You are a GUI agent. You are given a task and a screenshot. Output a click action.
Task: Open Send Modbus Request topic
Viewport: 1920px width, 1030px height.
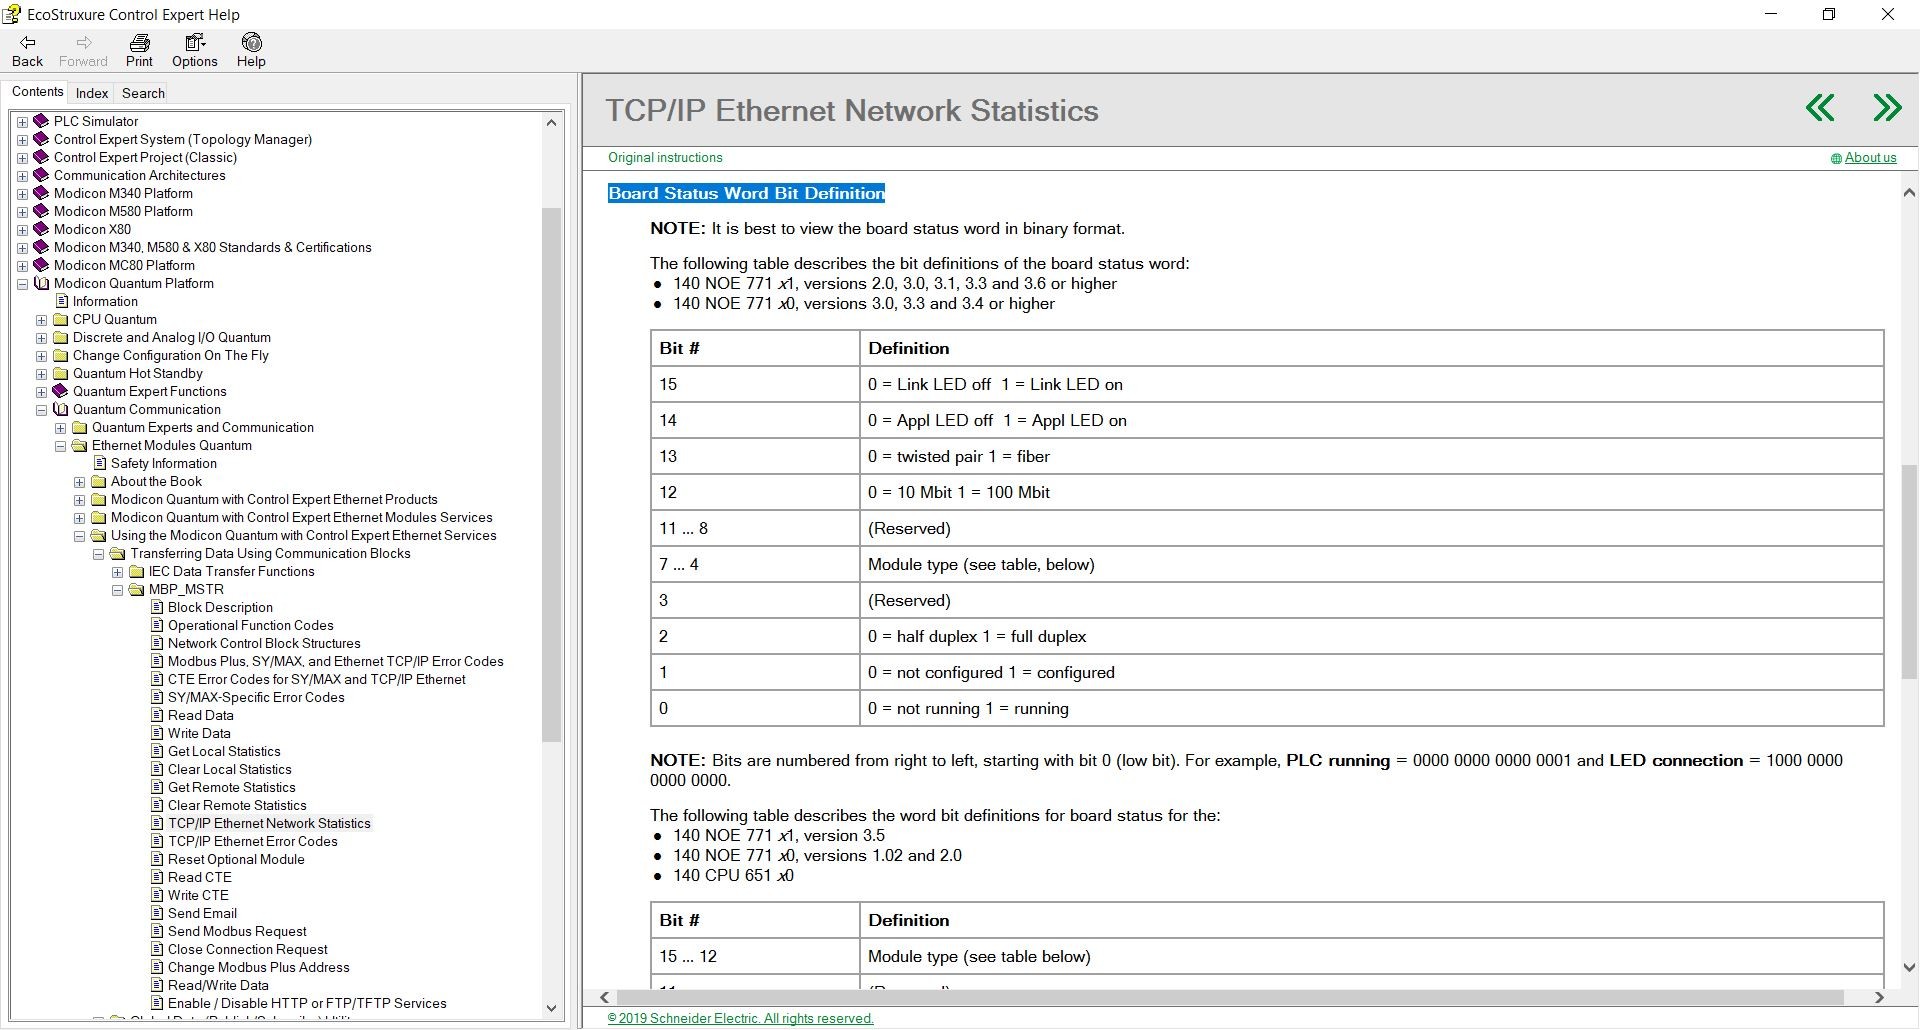(237, 931)
